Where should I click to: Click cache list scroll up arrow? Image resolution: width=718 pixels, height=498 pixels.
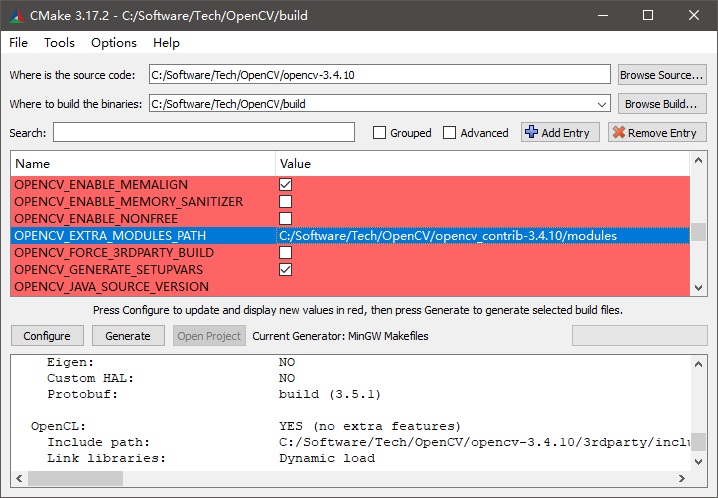pos(698,160)
